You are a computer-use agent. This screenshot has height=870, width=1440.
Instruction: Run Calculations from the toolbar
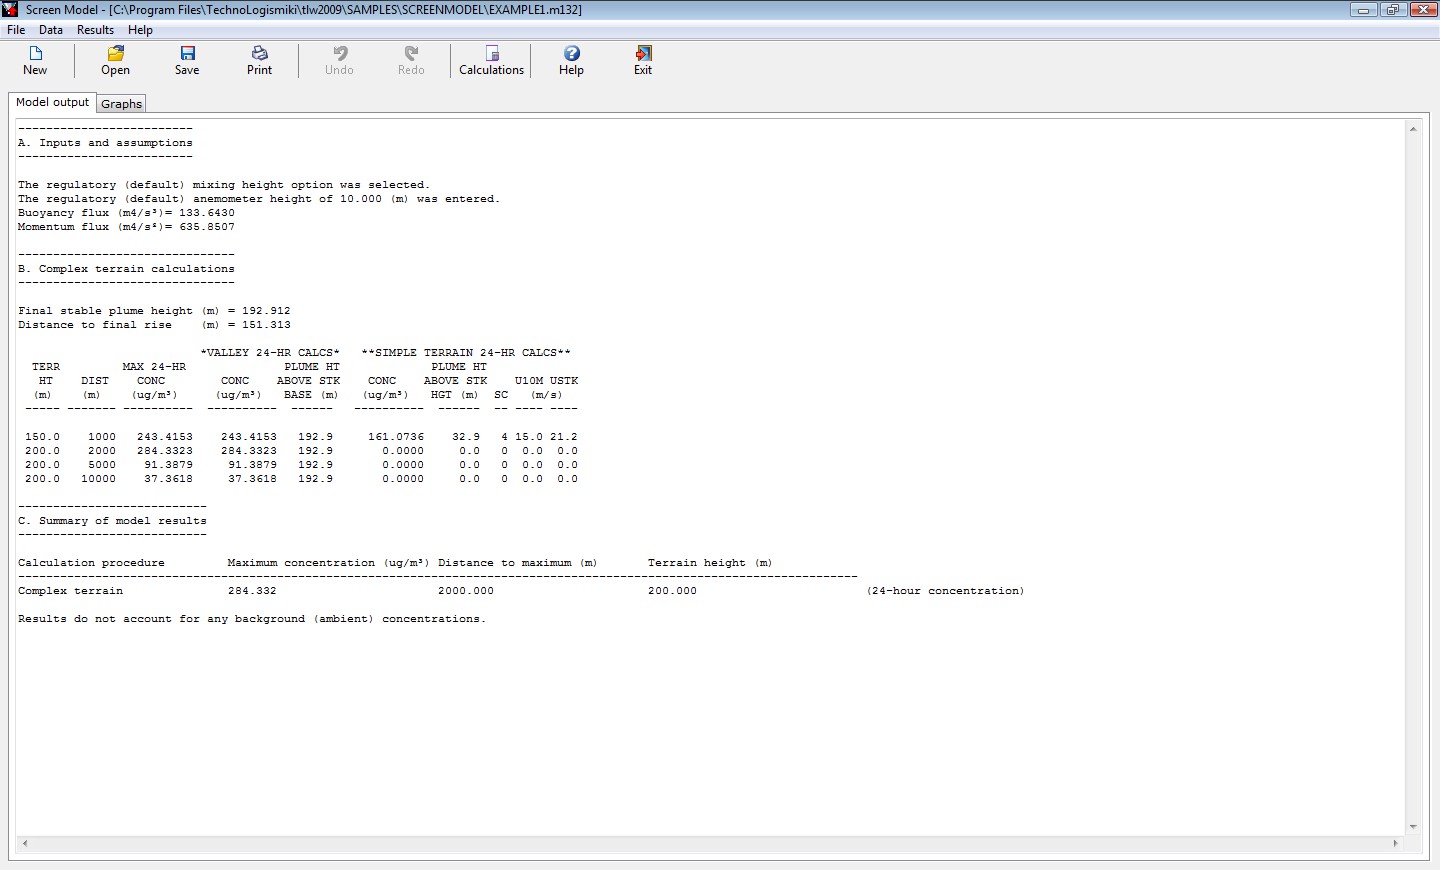[491, 60]
